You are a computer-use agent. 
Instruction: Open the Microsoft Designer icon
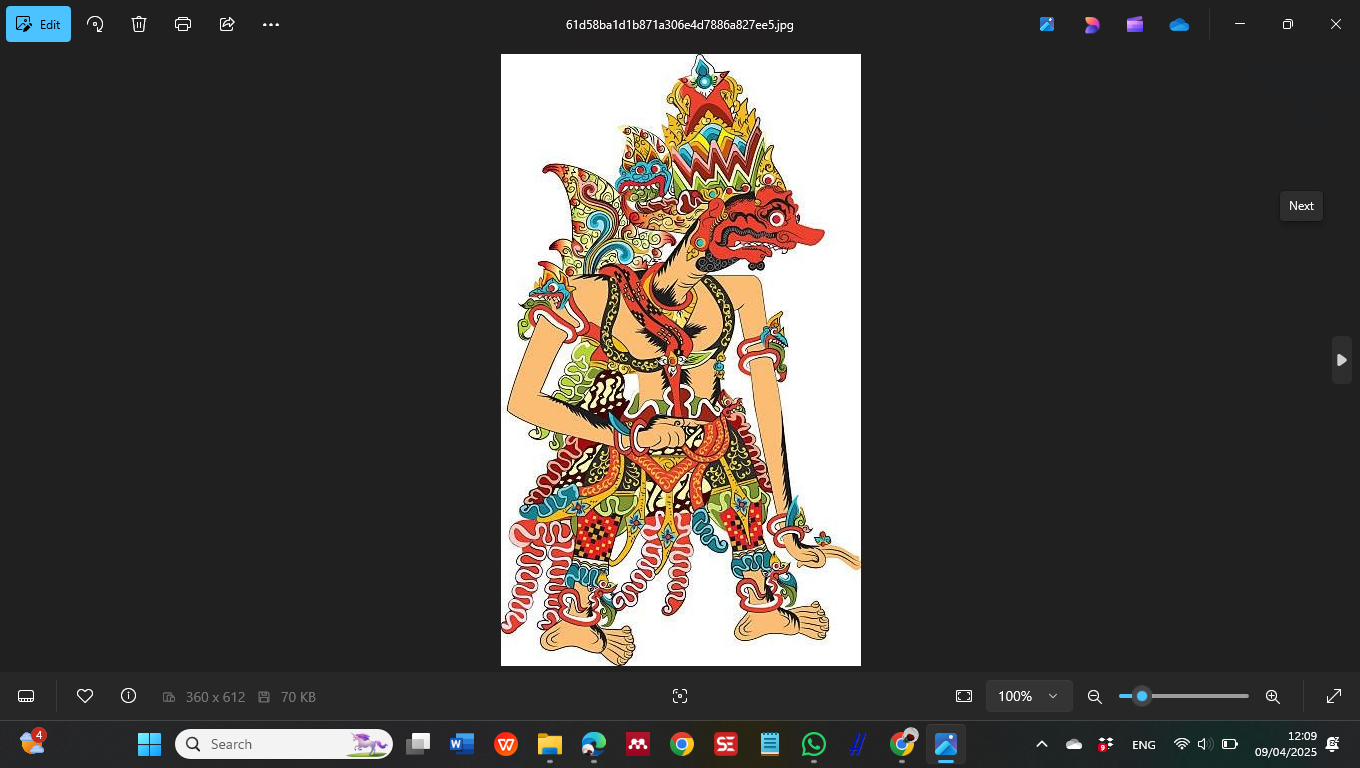click(1091, 24)
